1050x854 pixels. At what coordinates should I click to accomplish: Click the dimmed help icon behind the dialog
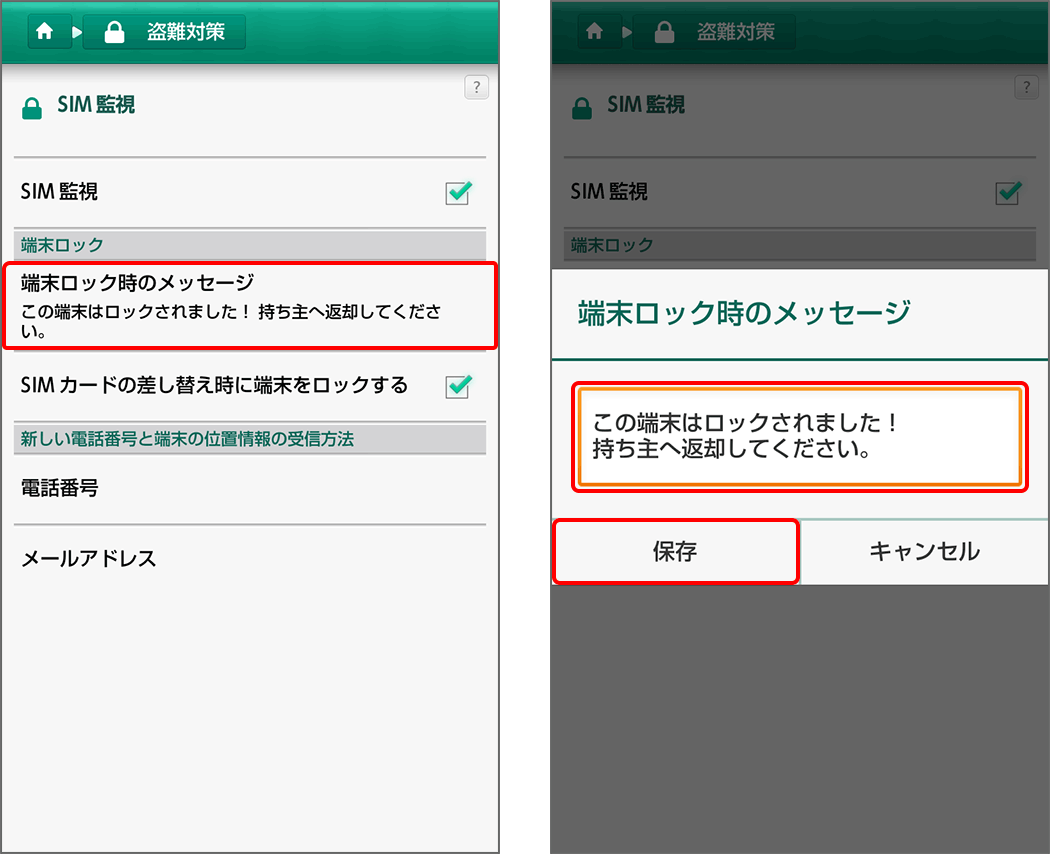tap(1026, 87)
